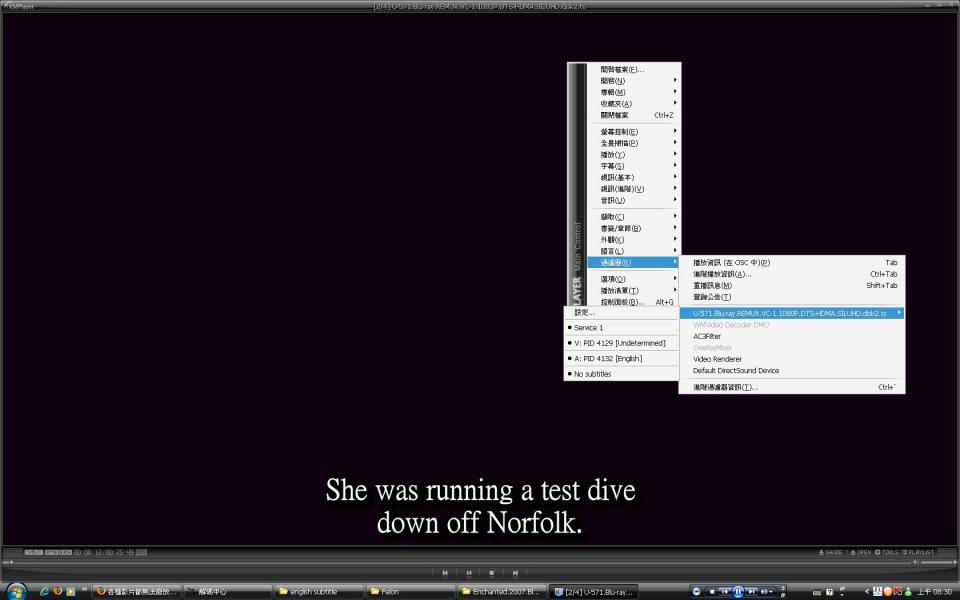Click the speaker icon beside the volume slider
Screen dimensions: 960x600
pos(915,561)
